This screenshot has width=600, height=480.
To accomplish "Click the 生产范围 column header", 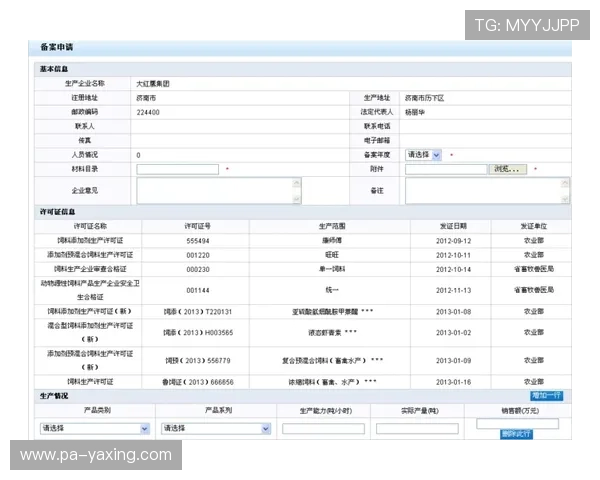I will tap(332, 226).
